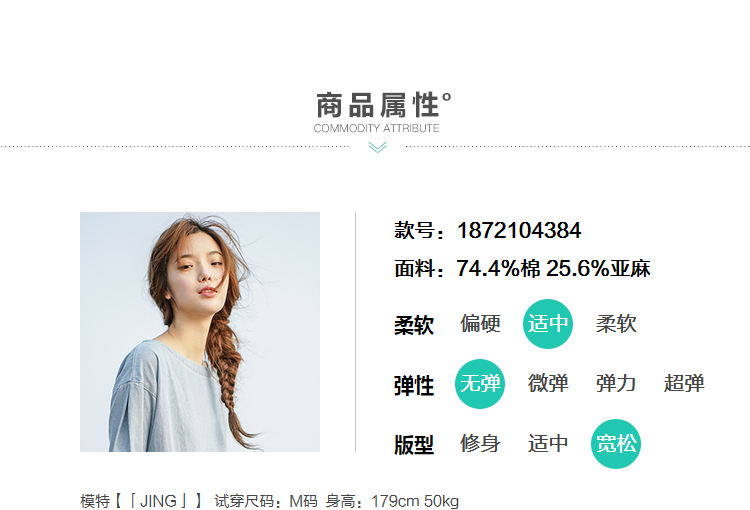750x510 pixels.
Task: Choose 修身 in the fit row
Action: point(480,443)
